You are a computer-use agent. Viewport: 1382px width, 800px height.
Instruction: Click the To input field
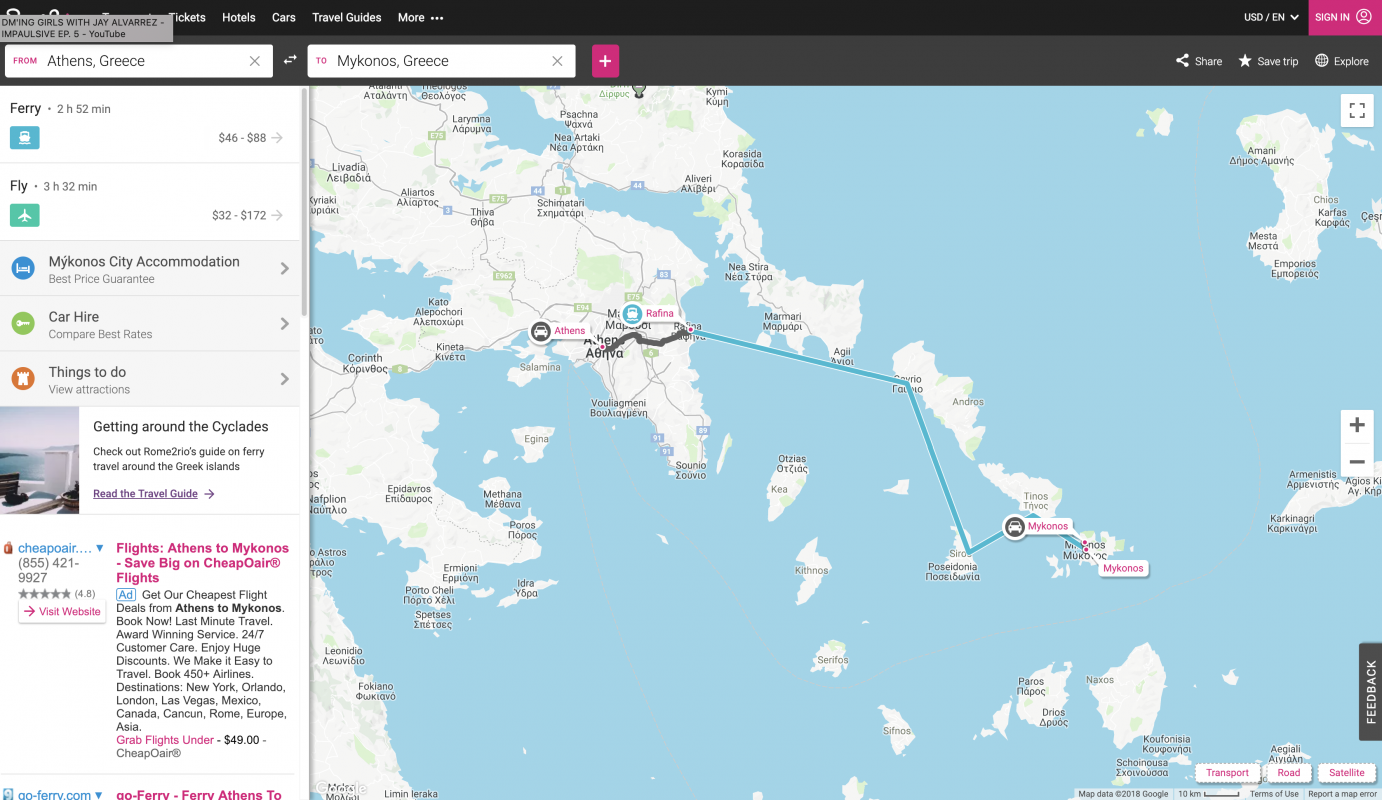441,61
